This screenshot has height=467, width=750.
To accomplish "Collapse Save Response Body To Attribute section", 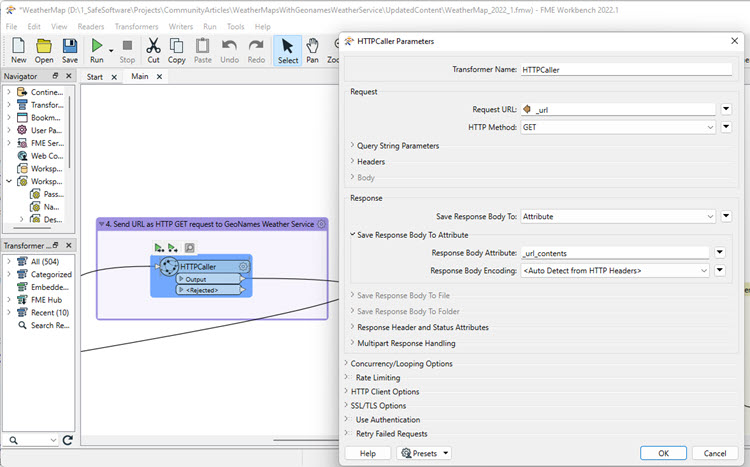I will coord(352,234).
